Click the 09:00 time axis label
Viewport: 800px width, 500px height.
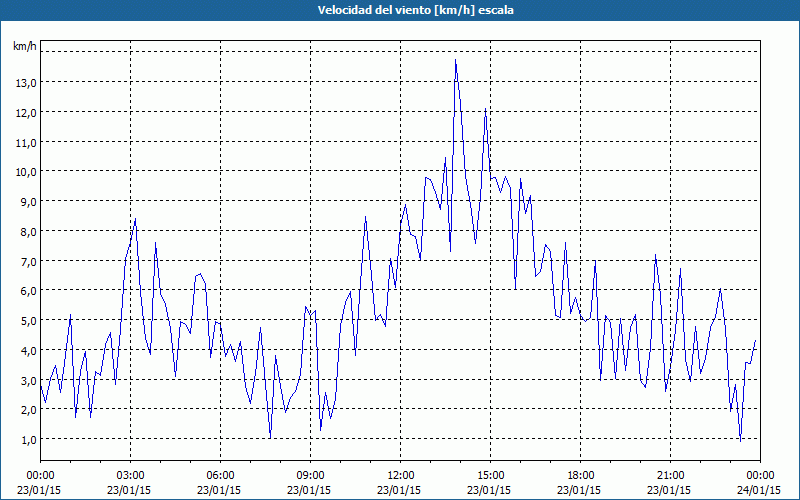[310, 476]
